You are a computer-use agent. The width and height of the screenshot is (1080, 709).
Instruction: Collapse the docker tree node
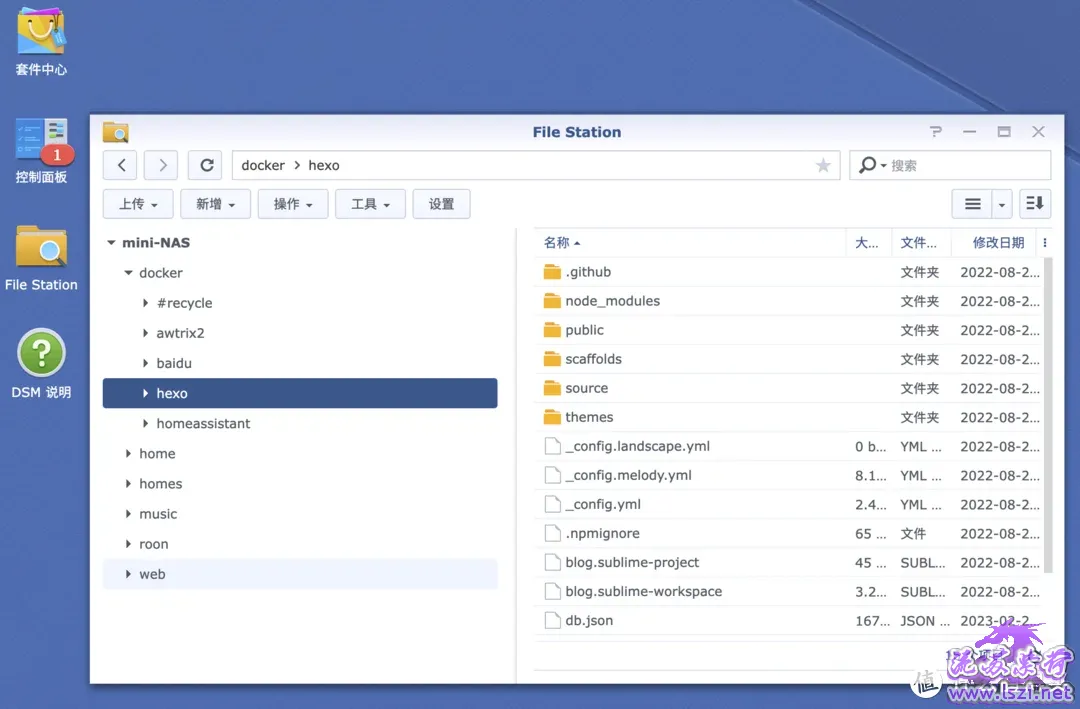click(x=128, y=273)
